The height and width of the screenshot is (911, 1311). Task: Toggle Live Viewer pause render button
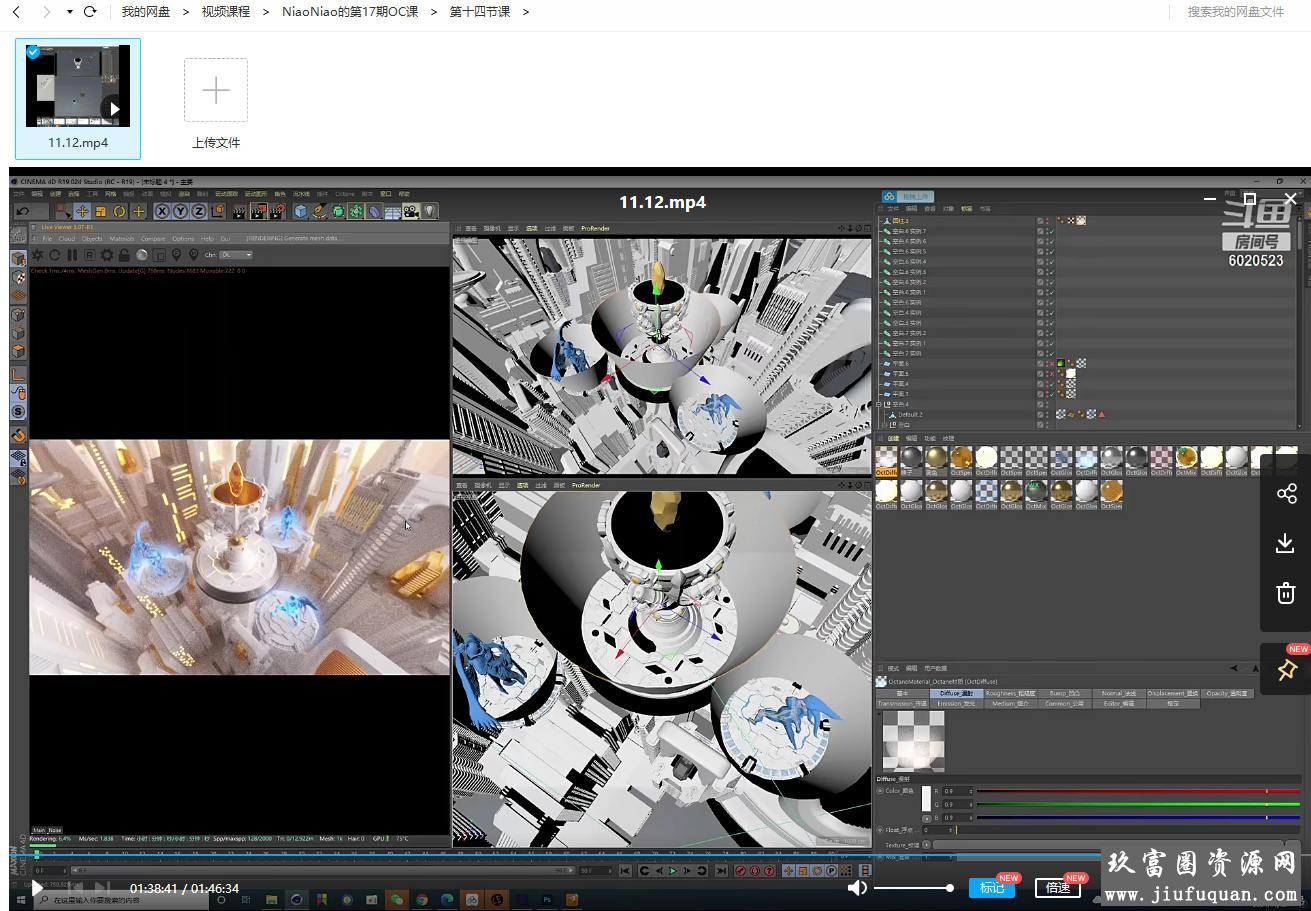[72, 254]
